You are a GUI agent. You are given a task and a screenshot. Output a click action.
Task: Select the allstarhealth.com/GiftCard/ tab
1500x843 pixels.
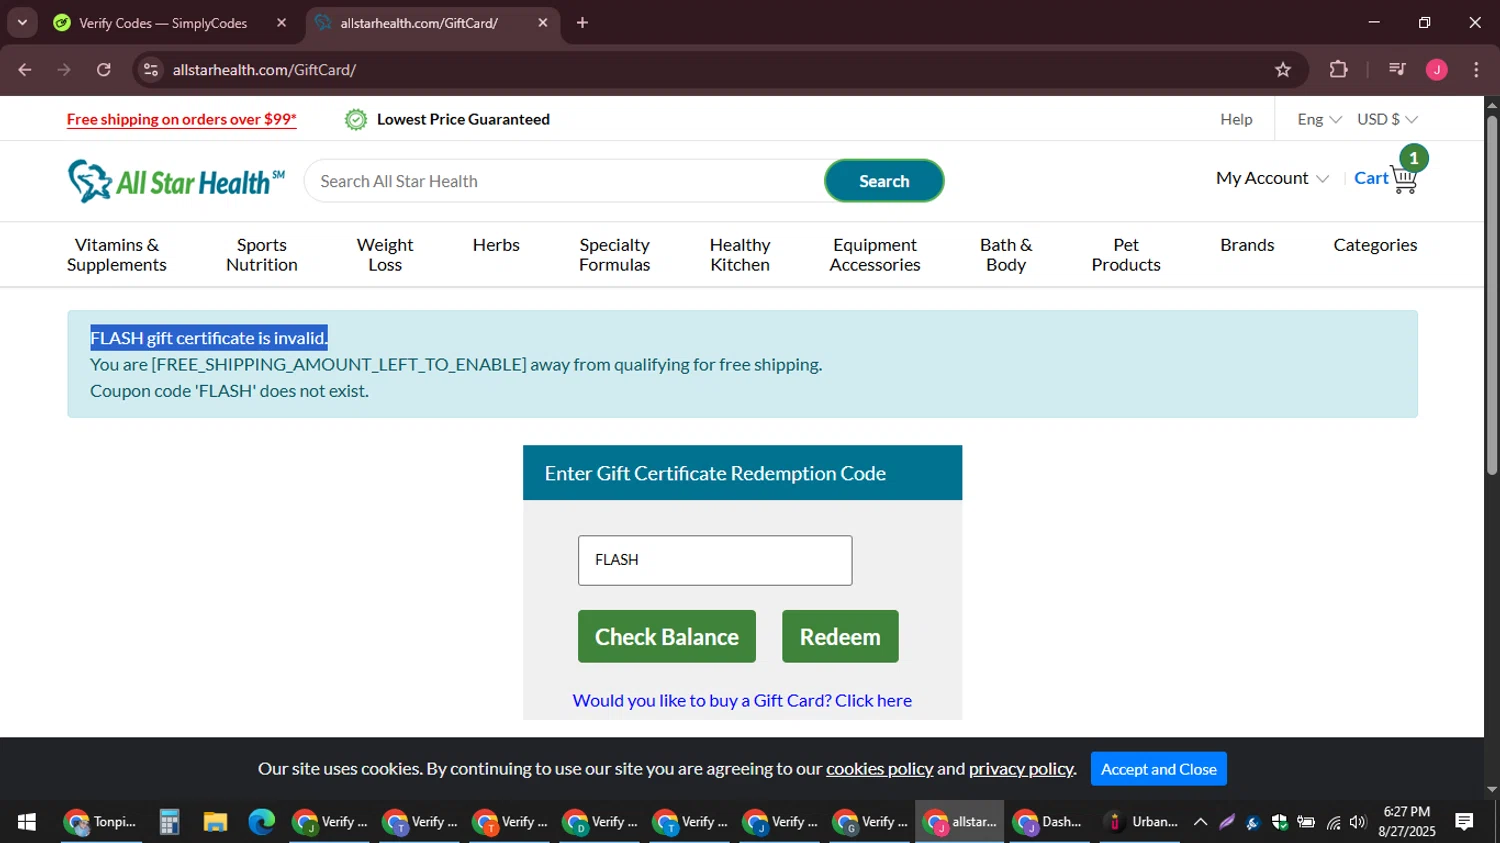pos(419,23)
